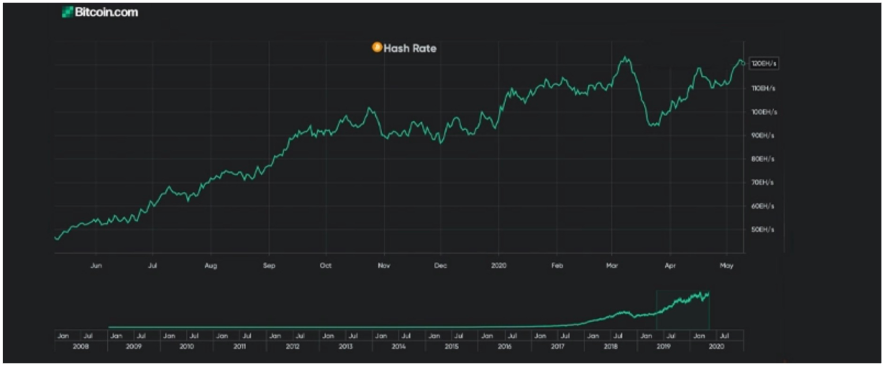
Task: Click the Mar label on main chart axis
Action: [x=612, y=265]
